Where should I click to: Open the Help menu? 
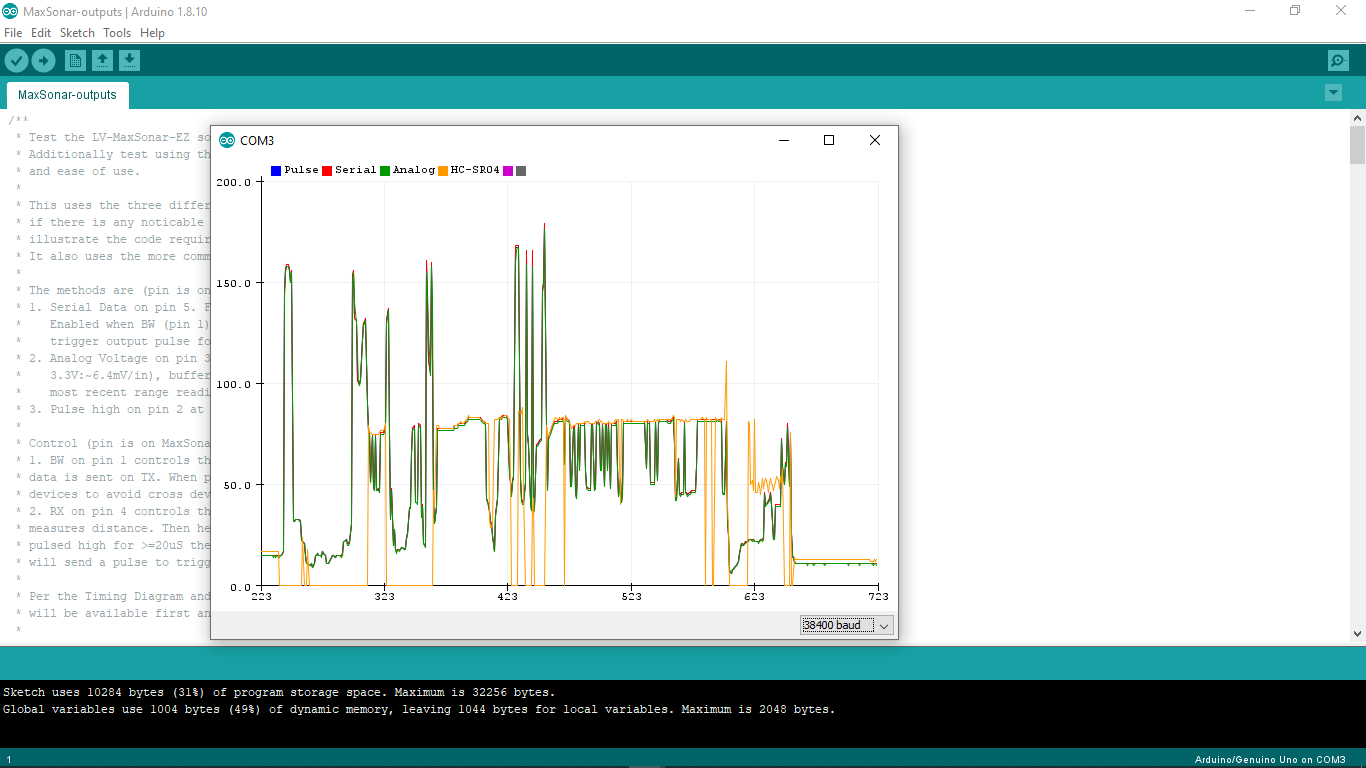point(152,32)
